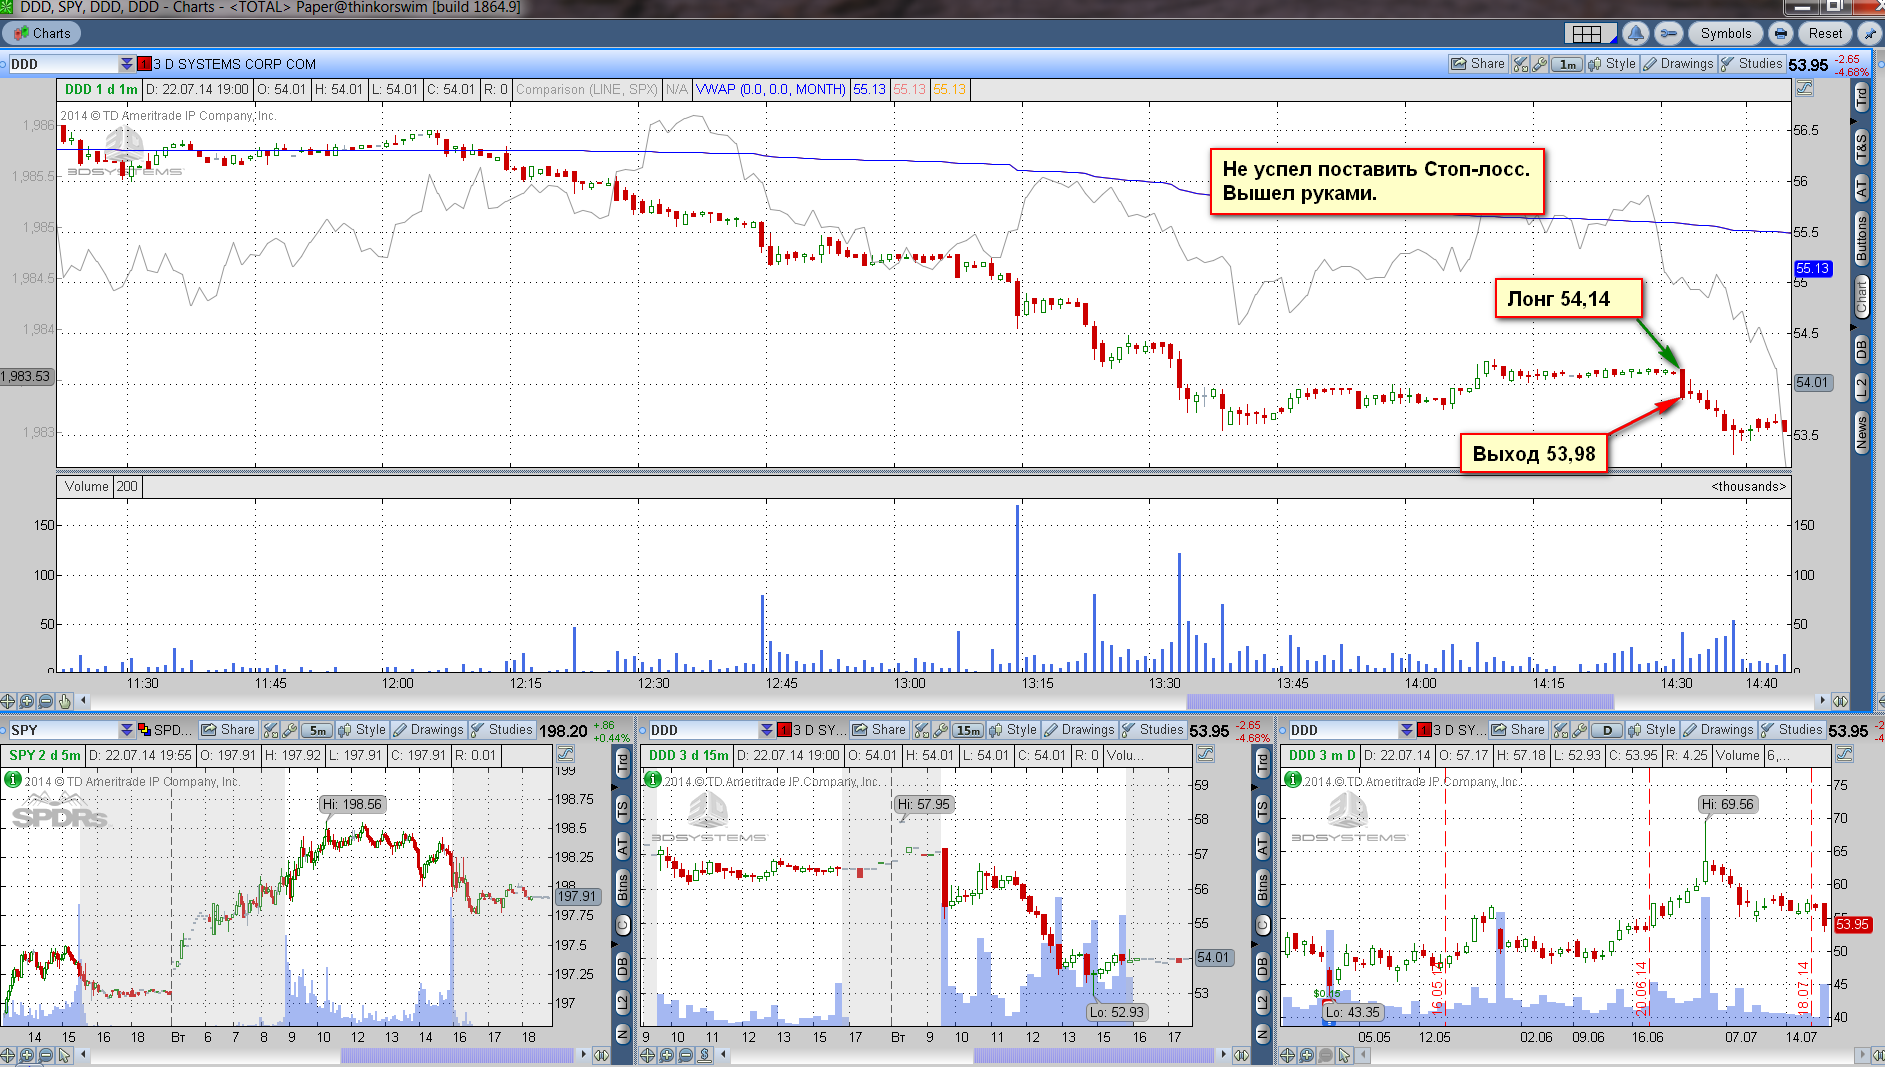This screenshot has width=1885, height=1067.
Task: Toggle the L2 sidebar tab on the main chart
Action: click(1861, 388)
